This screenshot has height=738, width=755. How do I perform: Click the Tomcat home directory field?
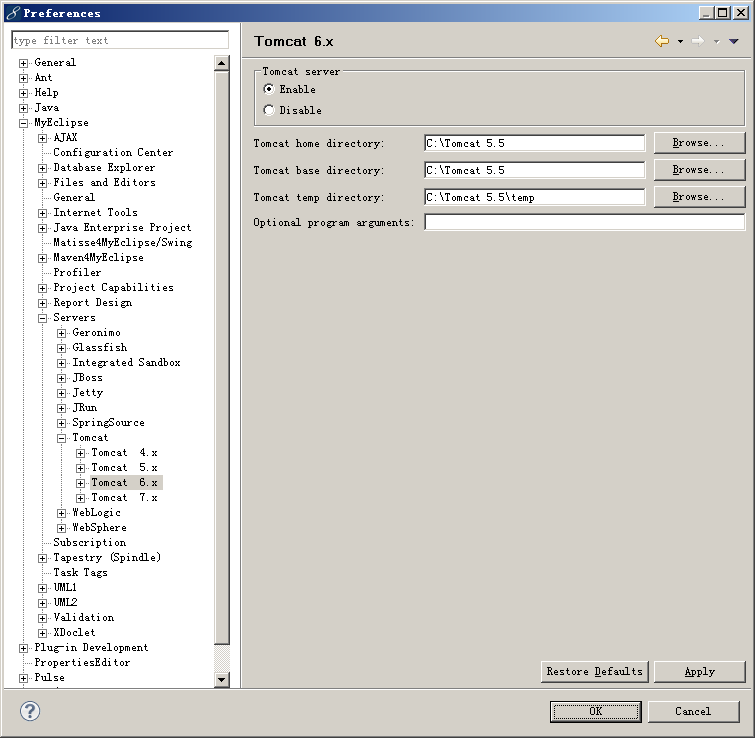pos(534,143)
